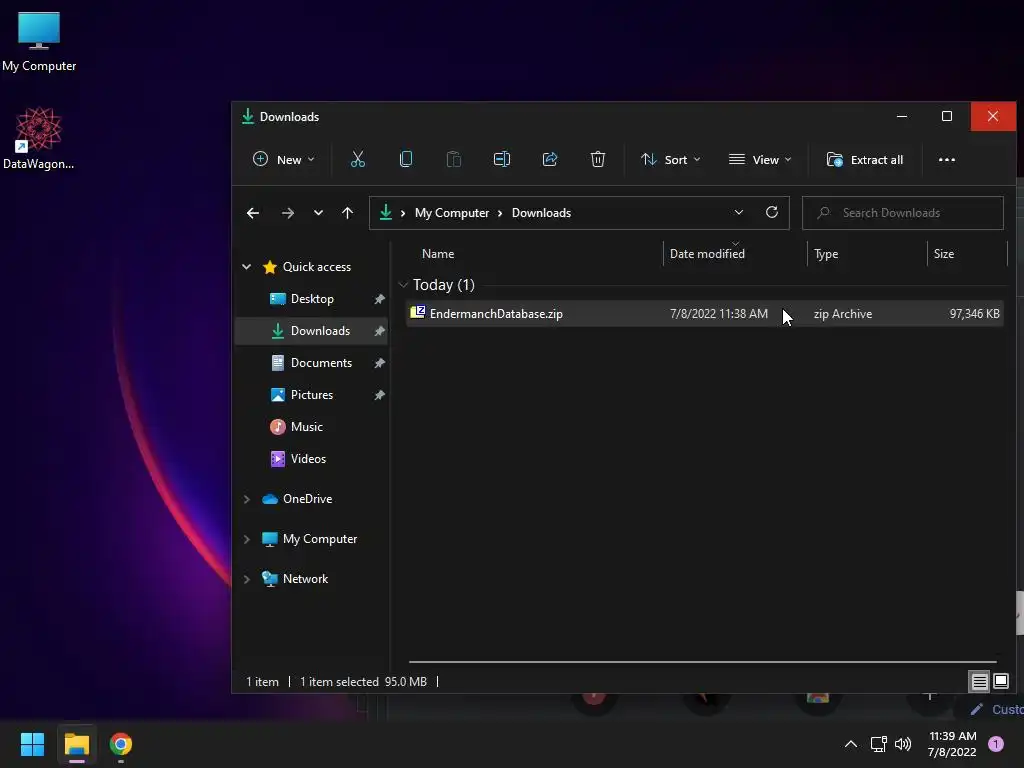The image size is (1024, 768).
Task: Expand the Network tree node
Action: pos(247,579)
